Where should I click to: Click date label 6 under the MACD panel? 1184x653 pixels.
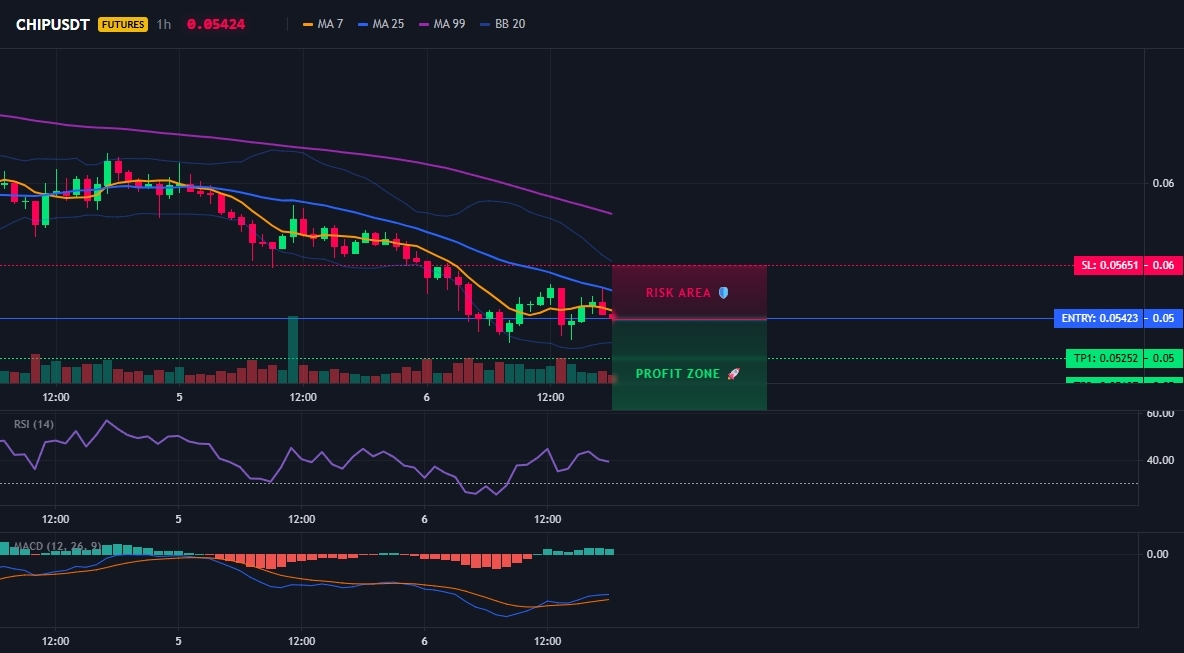click(x=424, y=641)
